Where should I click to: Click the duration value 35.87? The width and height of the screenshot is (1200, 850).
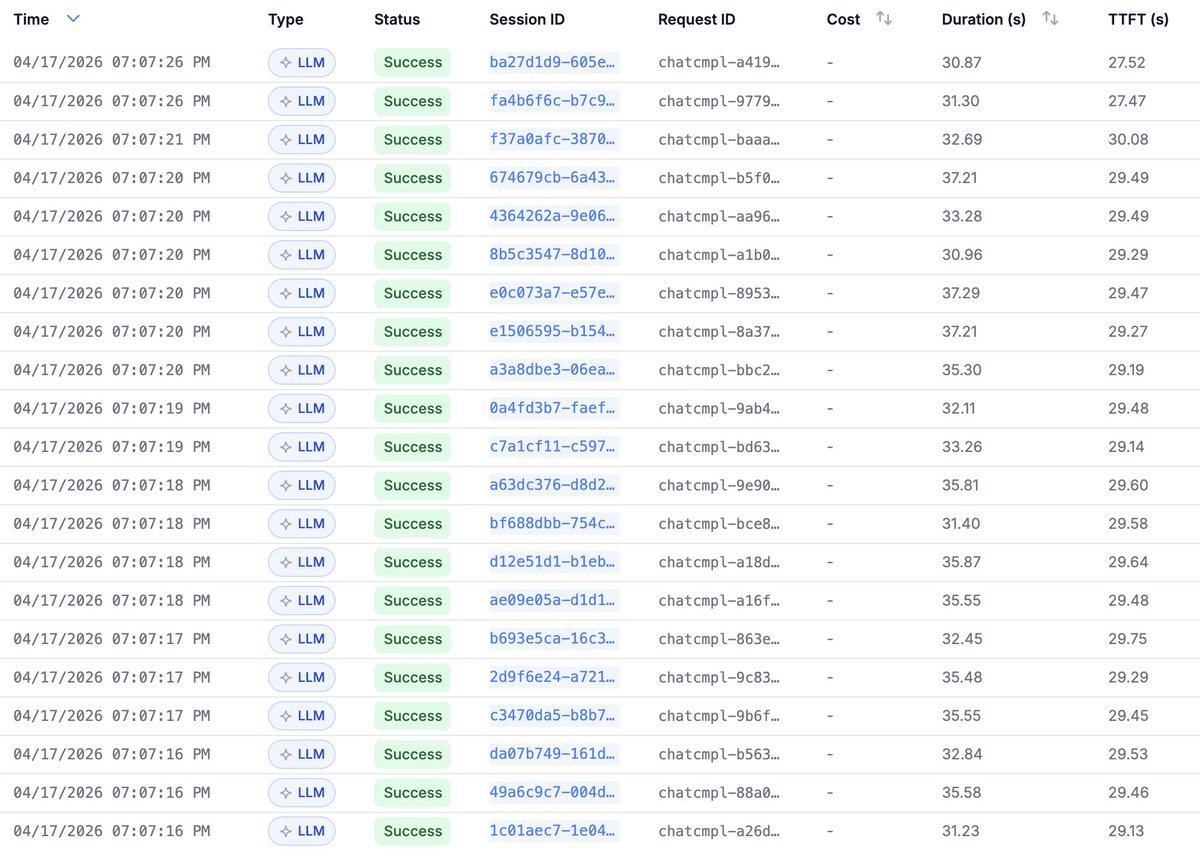962,562
